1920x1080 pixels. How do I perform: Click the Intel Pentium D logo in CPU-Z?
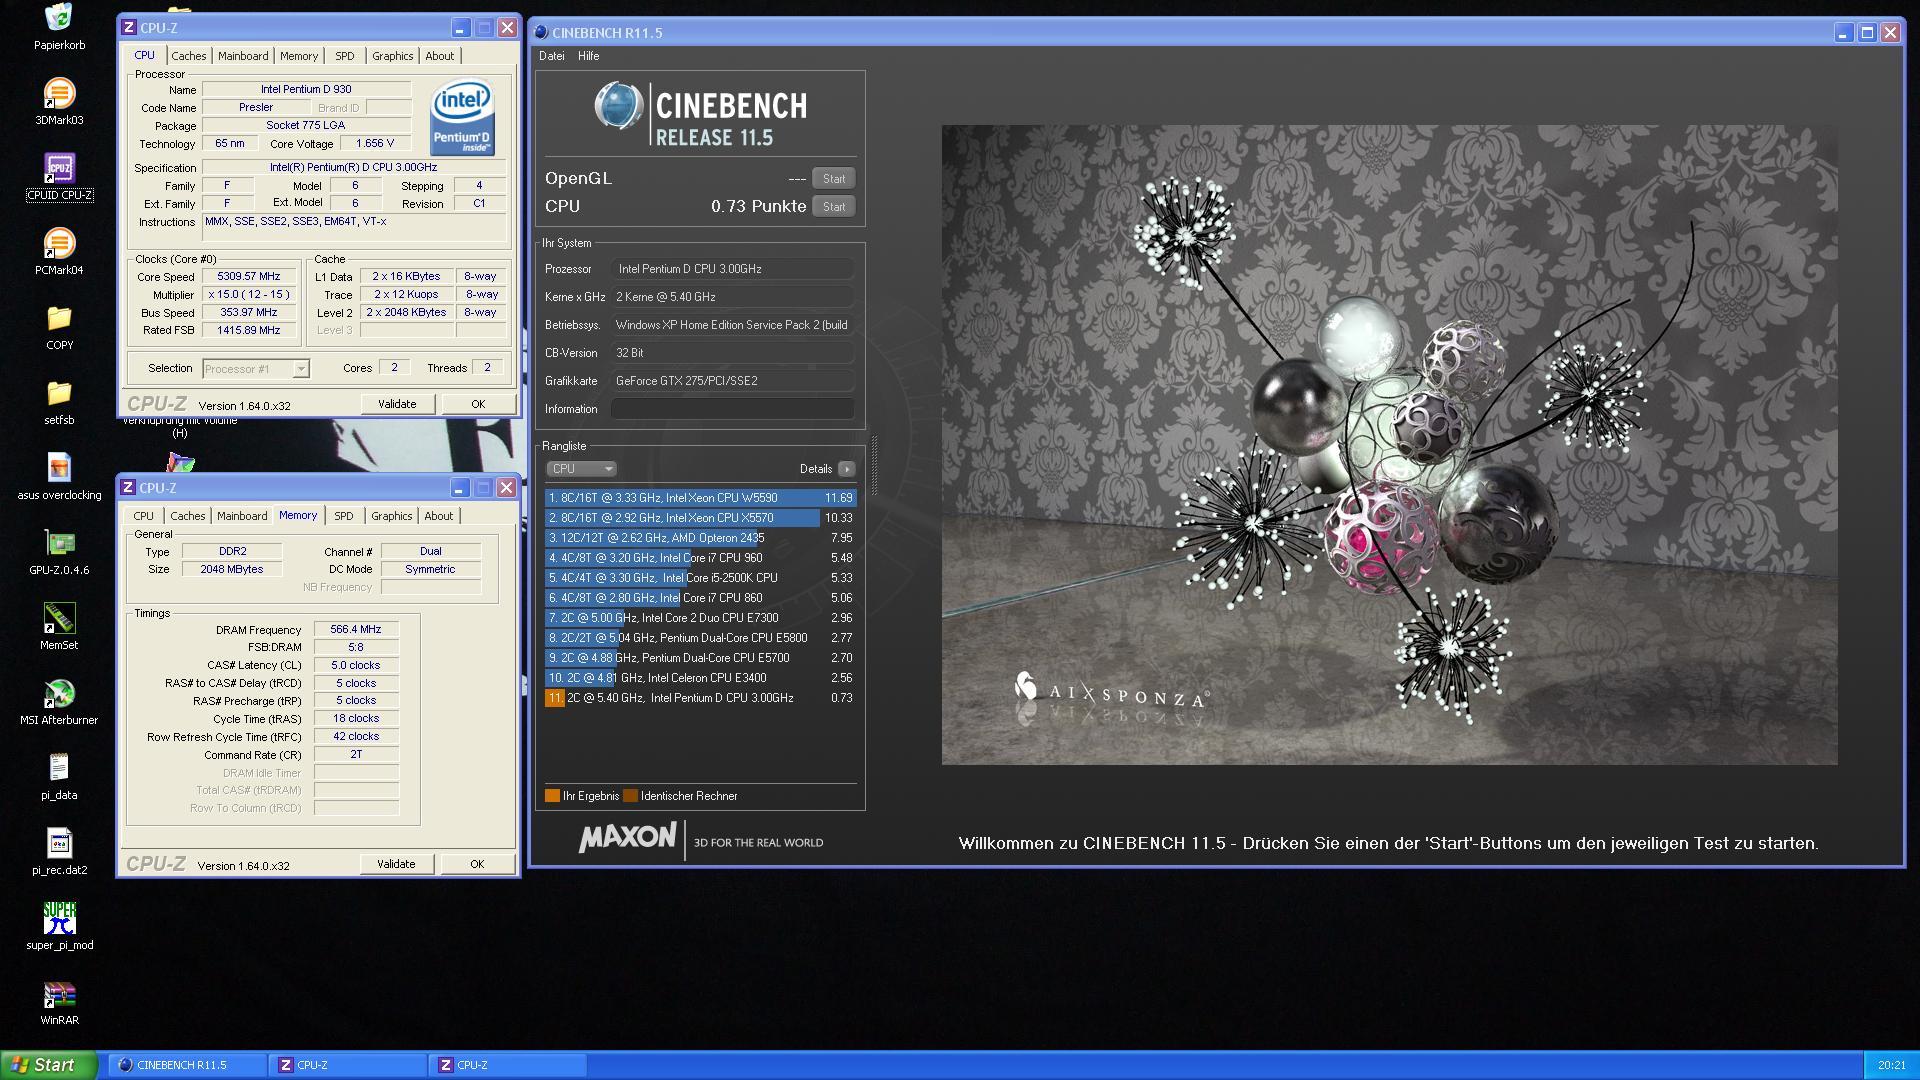(x=462, y=117)
